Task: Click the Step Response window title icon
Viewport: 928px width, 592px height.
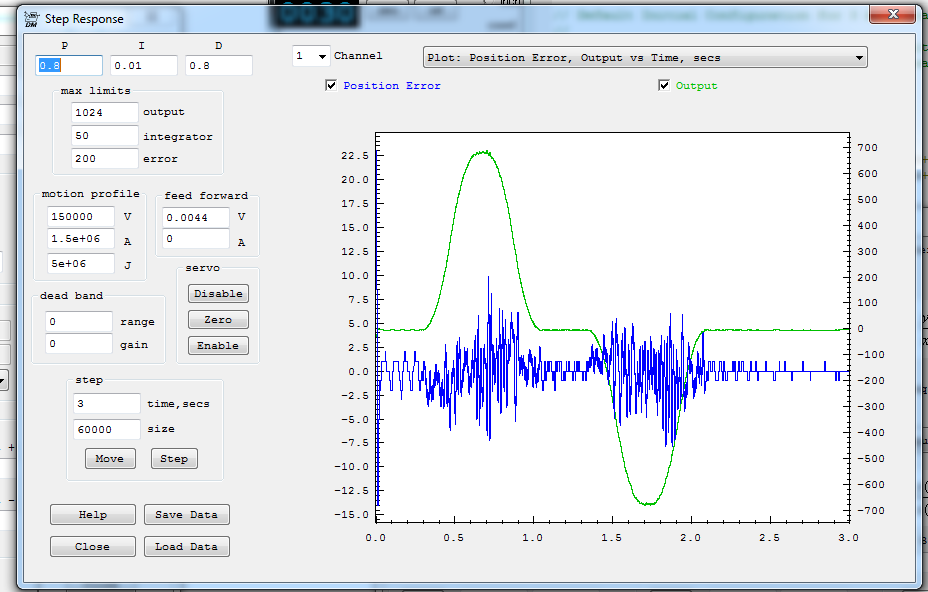Action: (x=31, y=19)
